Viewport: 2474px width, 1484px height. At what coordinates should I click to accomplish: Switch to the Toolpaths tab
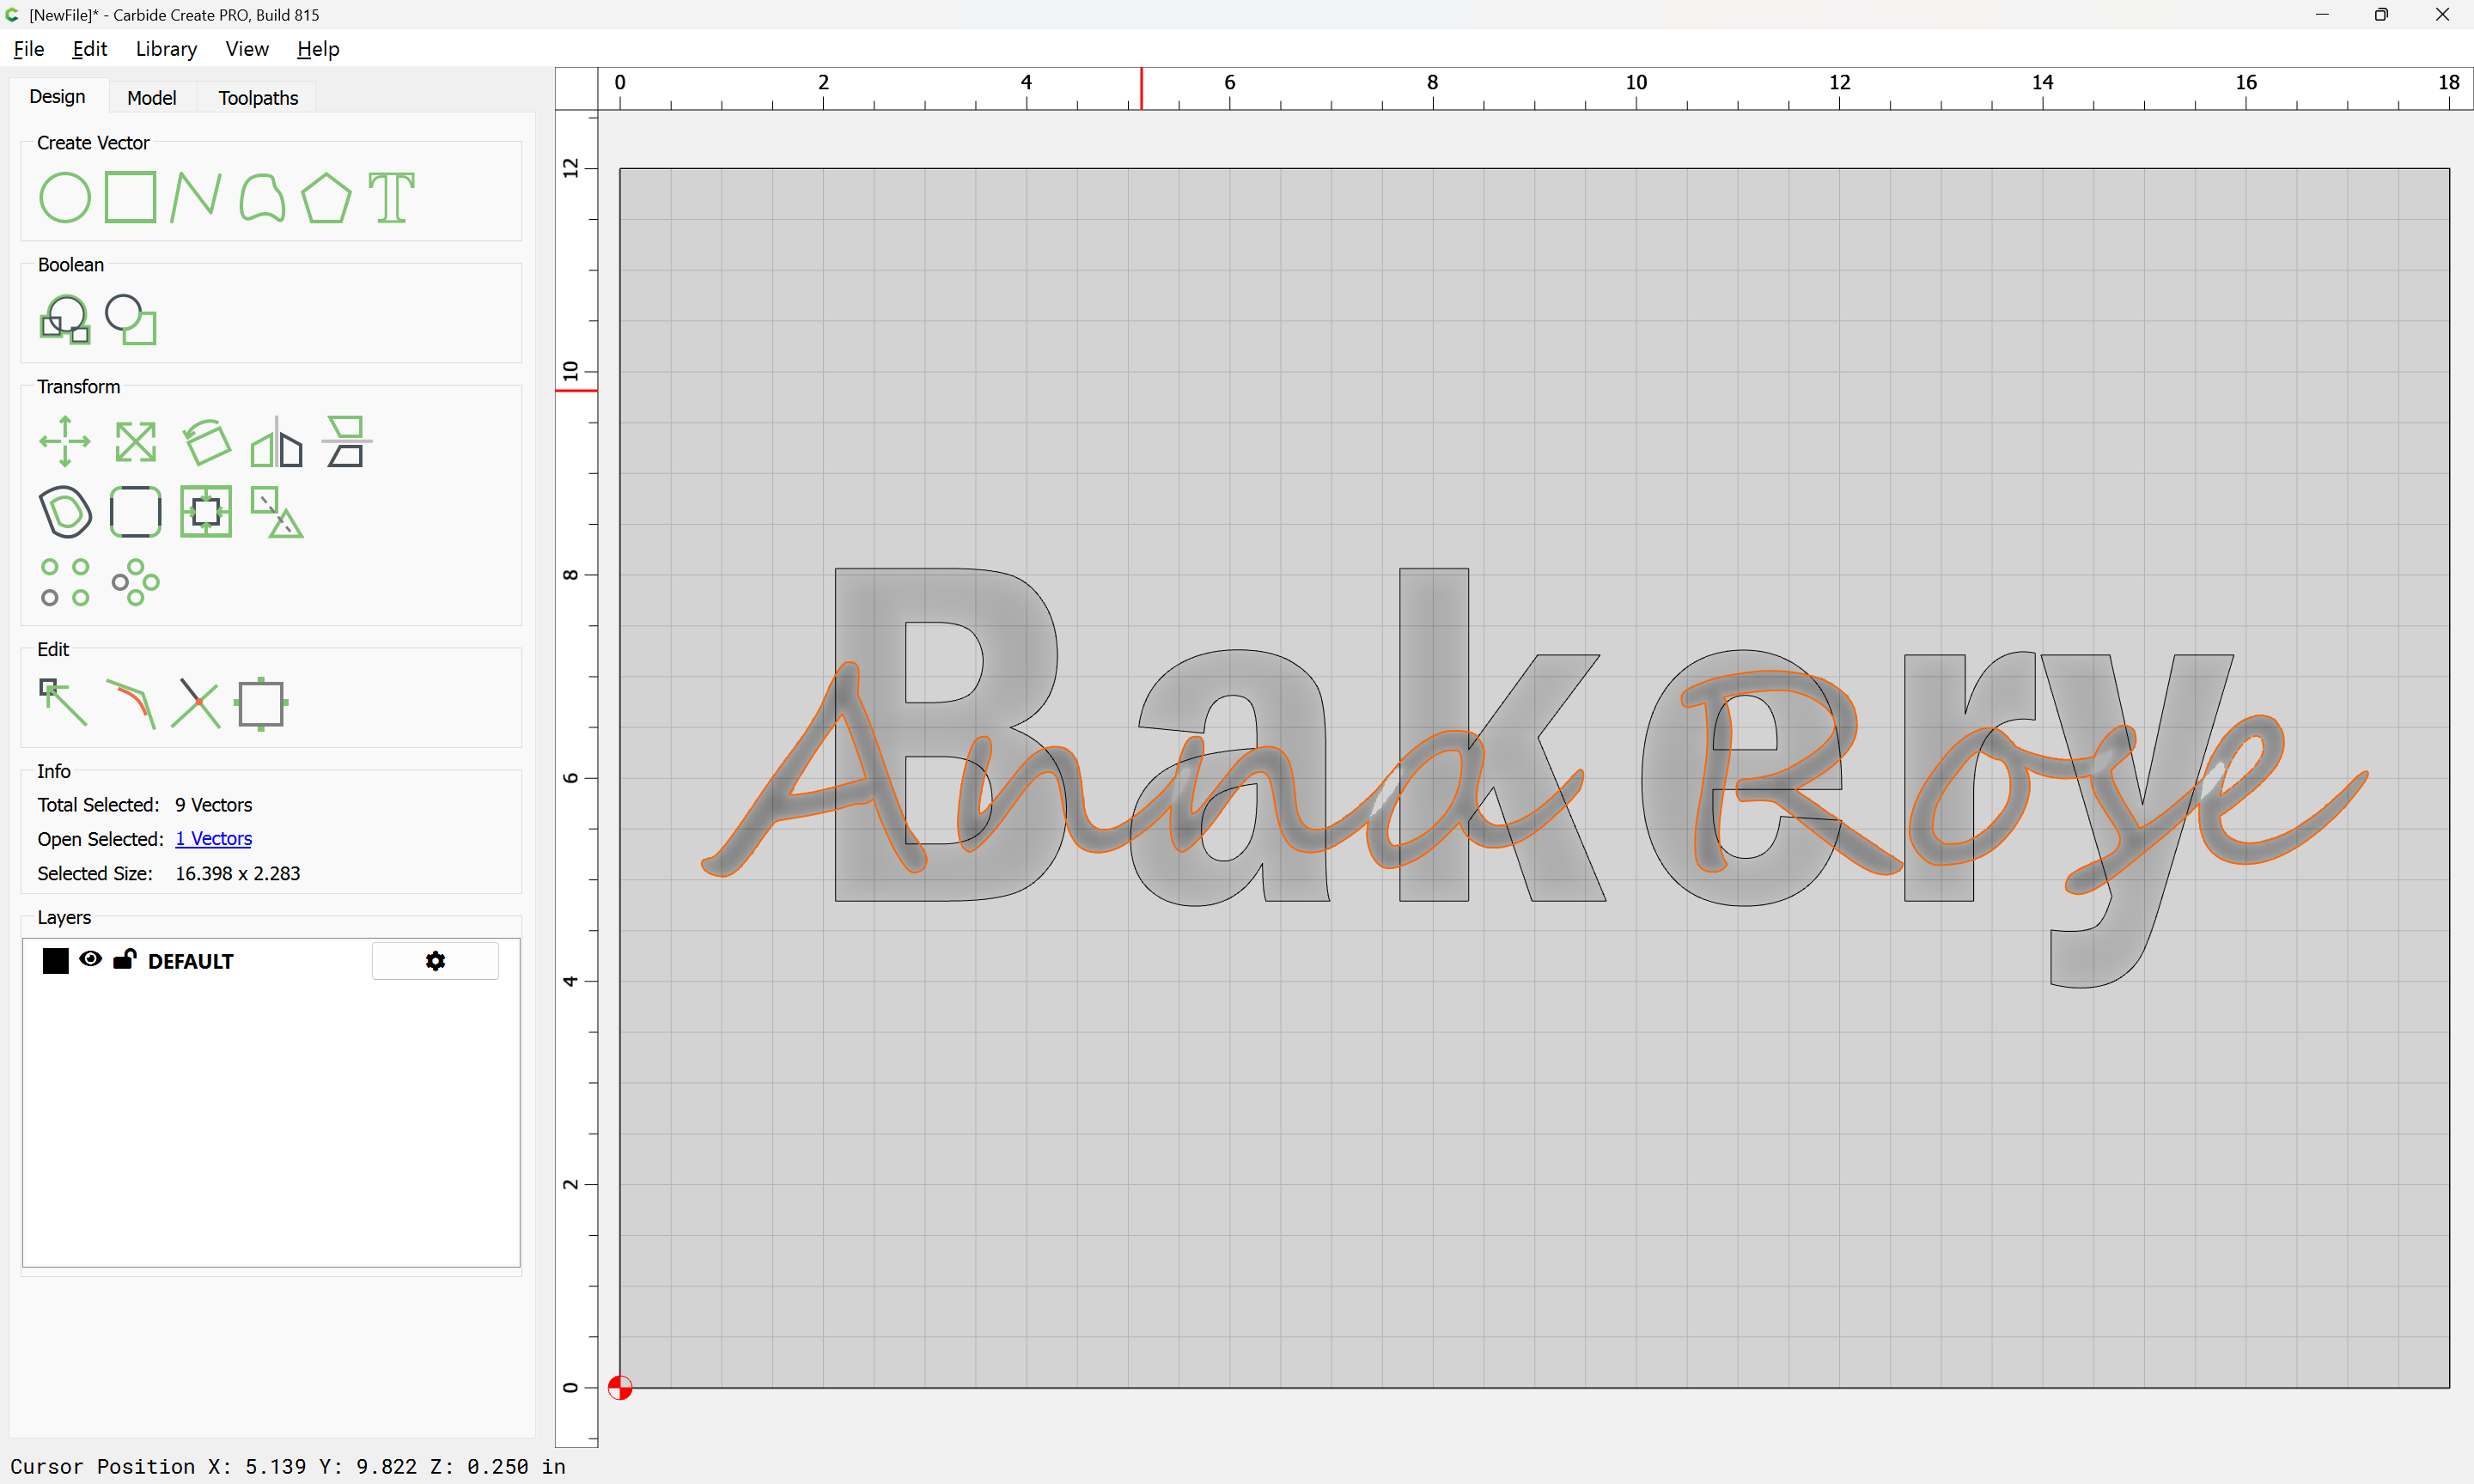(x=258, y=98)
